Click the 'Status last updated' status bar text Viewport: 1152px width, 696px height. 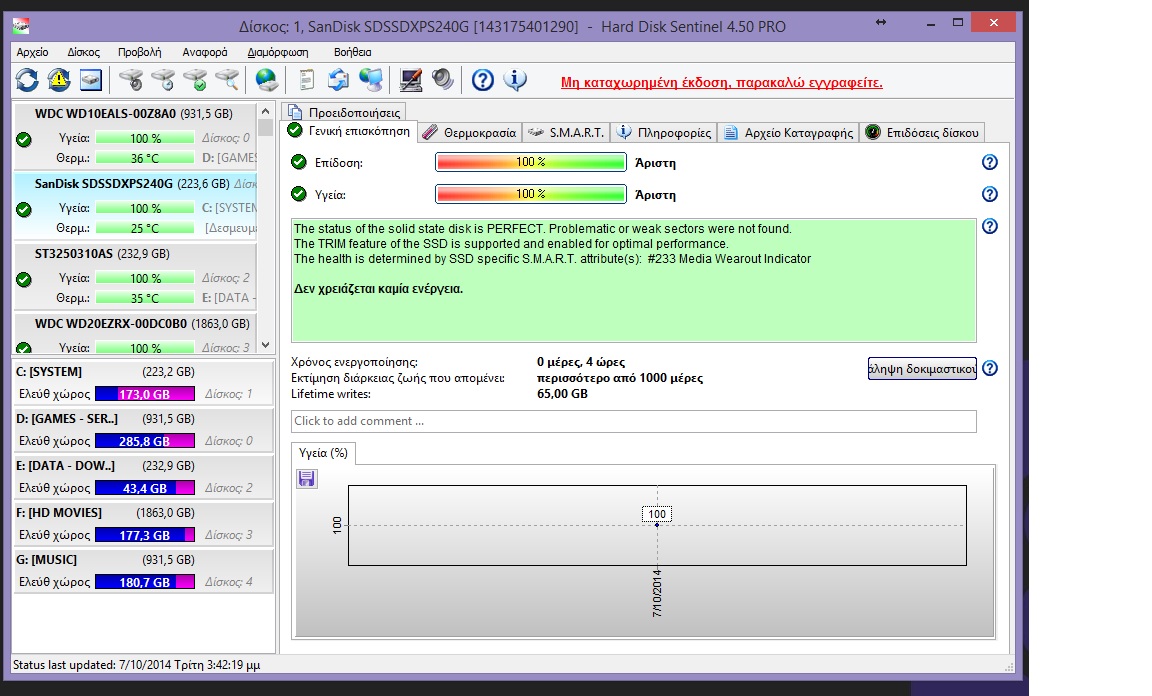(137, 665)
